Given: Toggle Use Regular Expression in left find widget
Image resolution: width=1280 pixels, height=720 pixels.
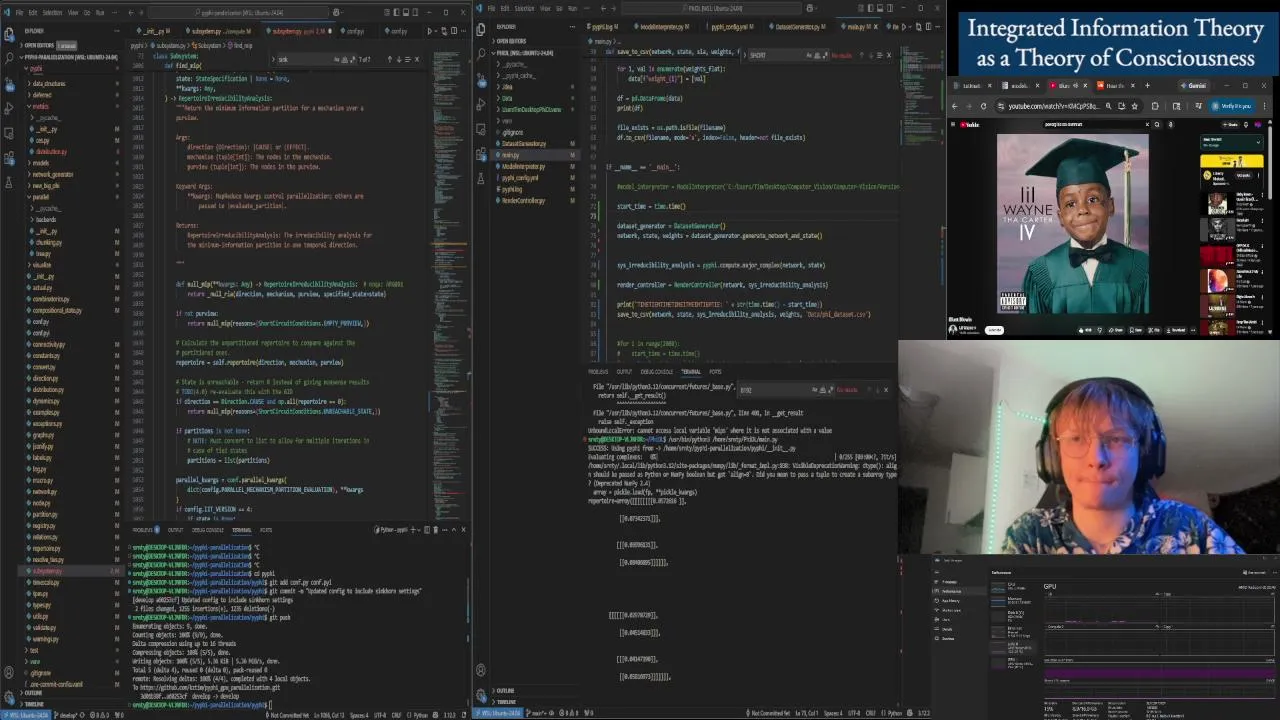Looking at the screenshot, I should [353, 59].
